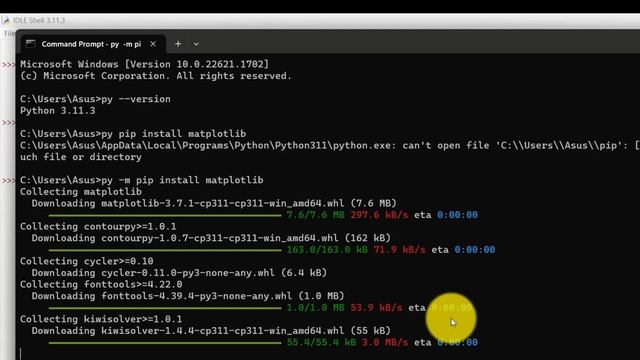This screenshot has height=360, width=640.
Task: Click the 'Collecting matplotlib' line
Action: [81, 192]
